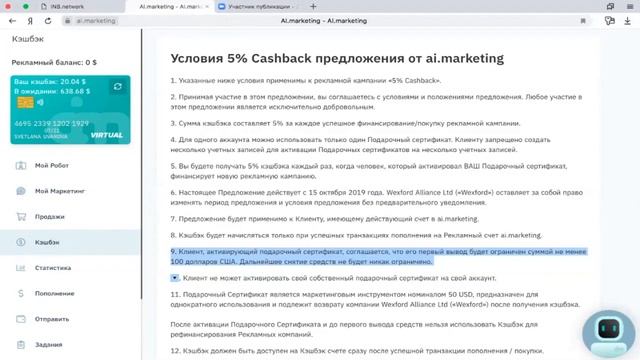Click the Отправить wallet icon
This screenshot has width=640, height=360.
click(21, 319)
